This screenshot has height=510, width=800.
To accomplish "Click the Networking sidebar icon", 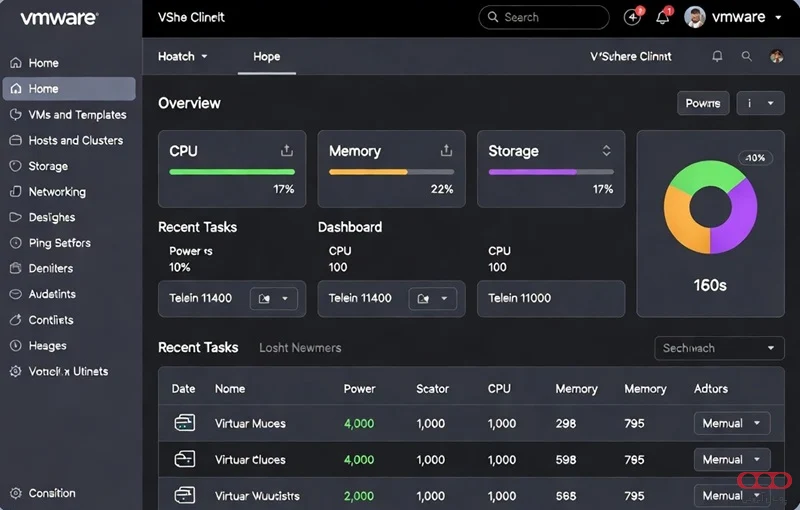I will [x=16, y=192].
